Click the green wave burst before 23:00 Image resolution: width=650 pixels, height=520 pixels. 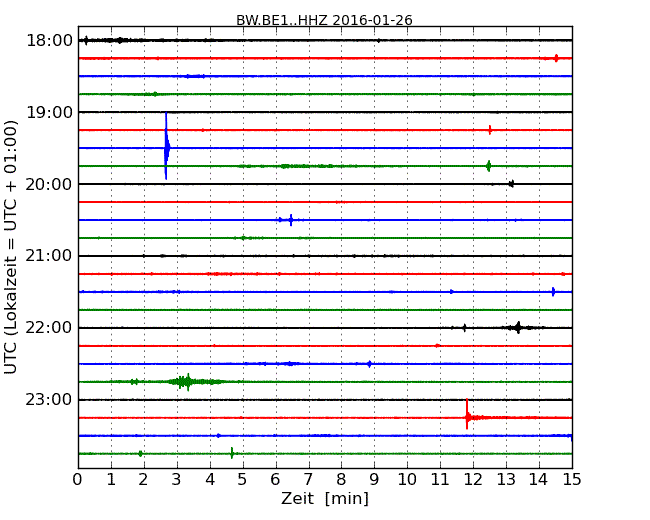(x=187, y=382)
